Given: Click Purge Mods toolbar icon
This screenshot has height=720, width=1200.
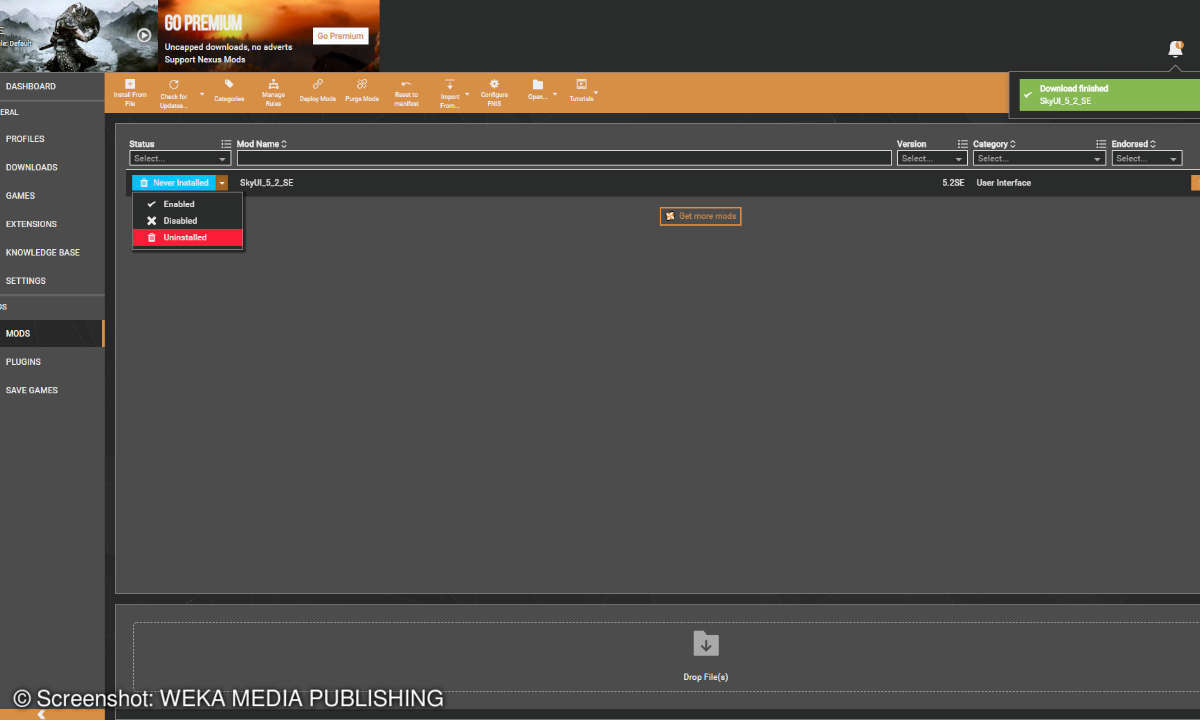Looking at the screenshot, I should point(362,85).
